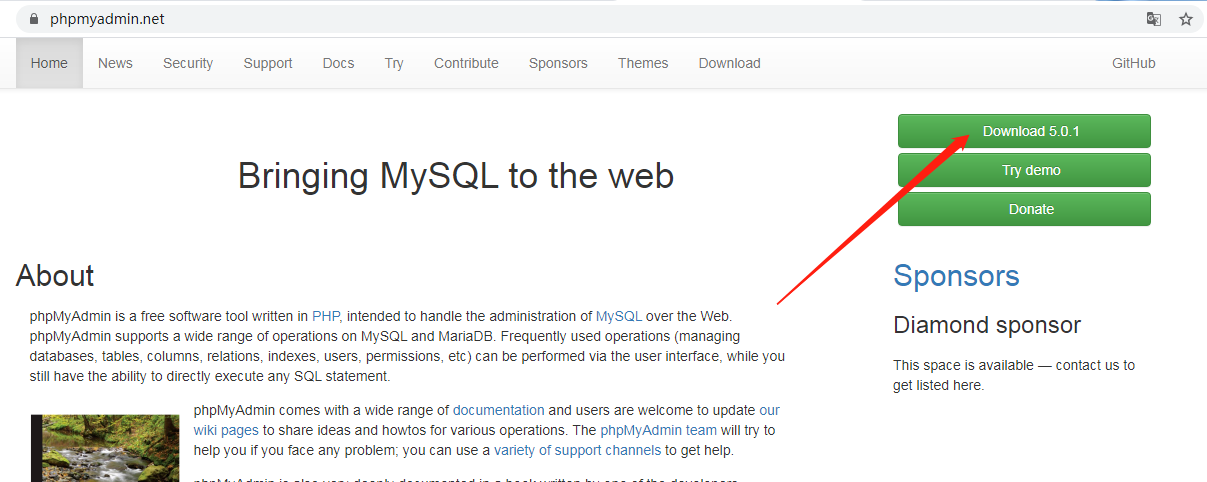Open the Support navigation item
The image size is (1207, 482).
click(268, 63)
